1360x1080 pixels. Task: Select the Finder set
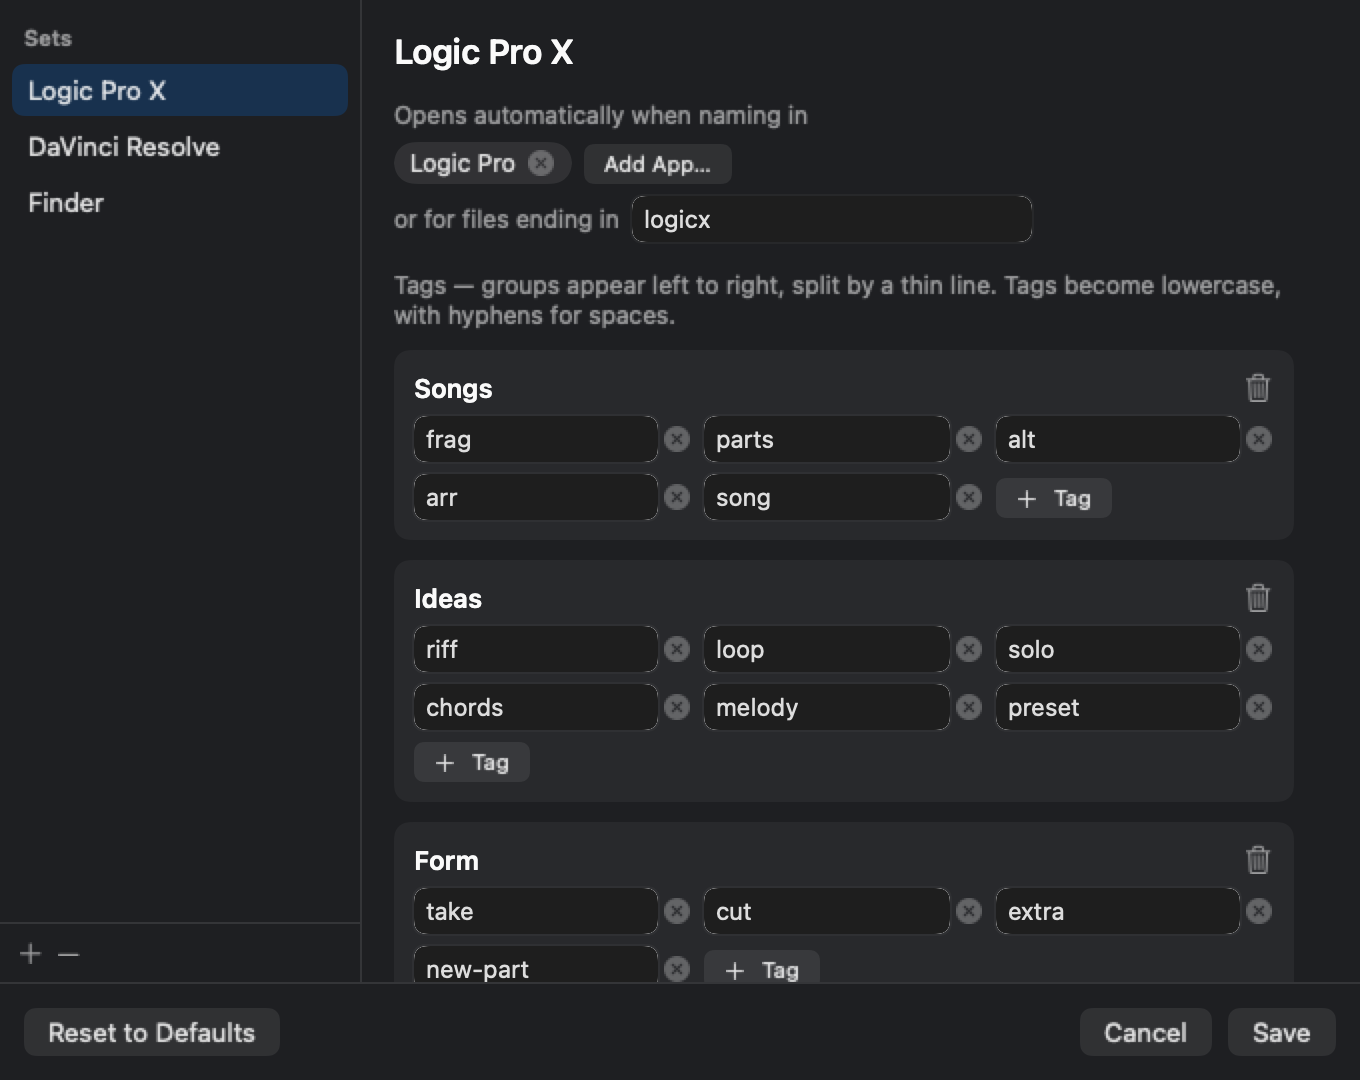(x=180, y=203)
